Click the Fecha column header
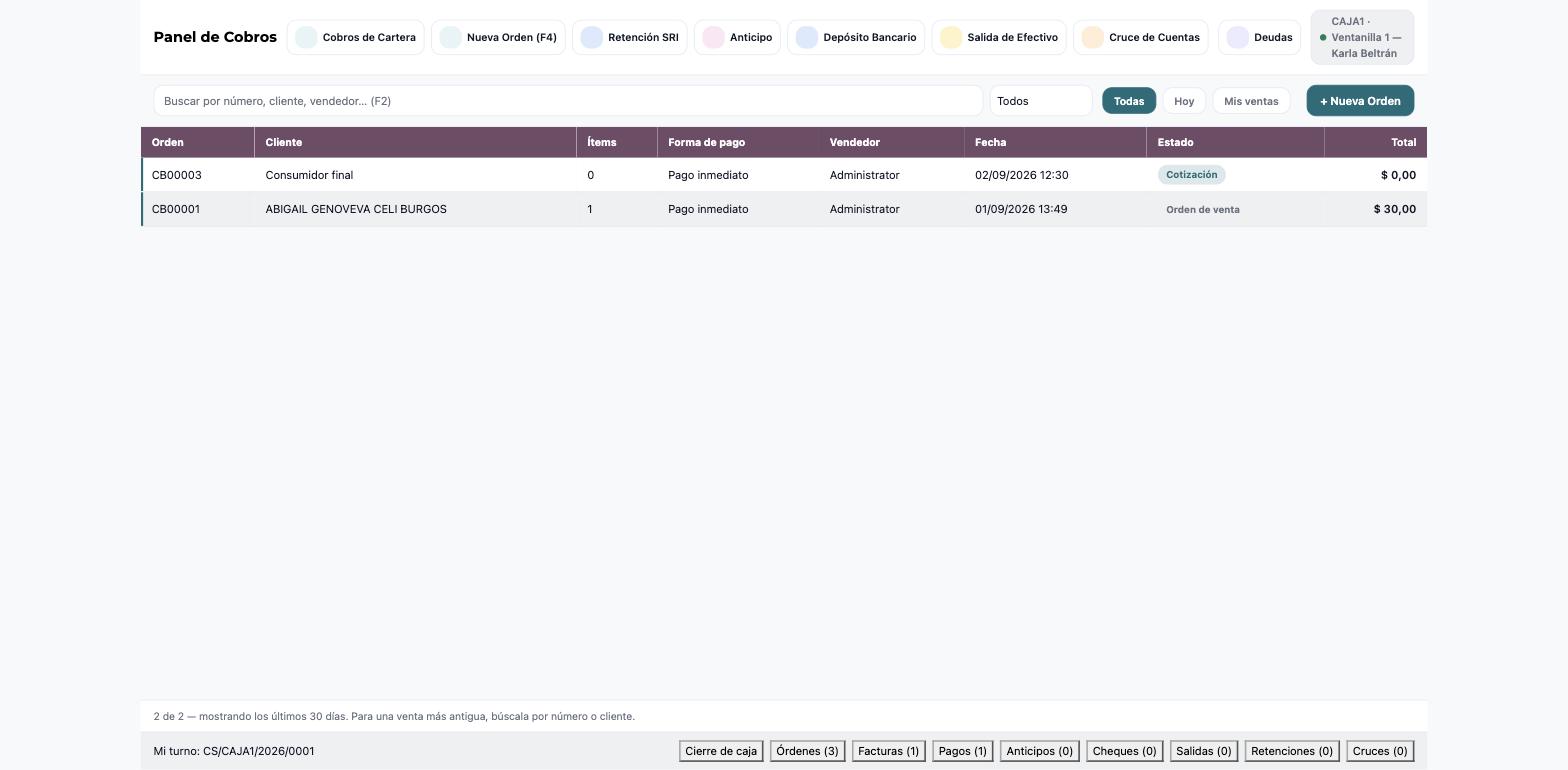The height and width of the screenshot is (770, 1568). click(1055, 142)
